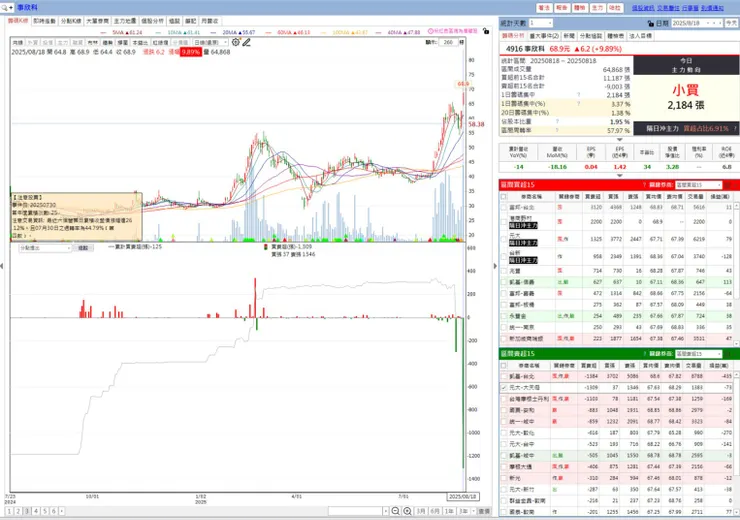The height and width of the screenshot is (520, 740).
Task: Click the chart bar count field showing 260
Action: (x=448, y=42)
